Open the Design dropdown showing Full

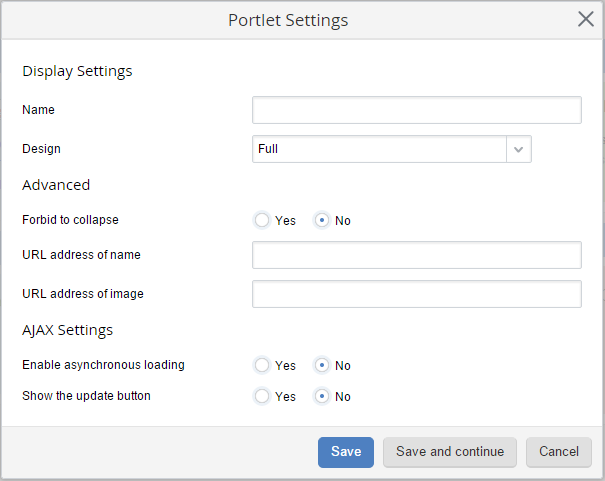(x=380, y=149)
